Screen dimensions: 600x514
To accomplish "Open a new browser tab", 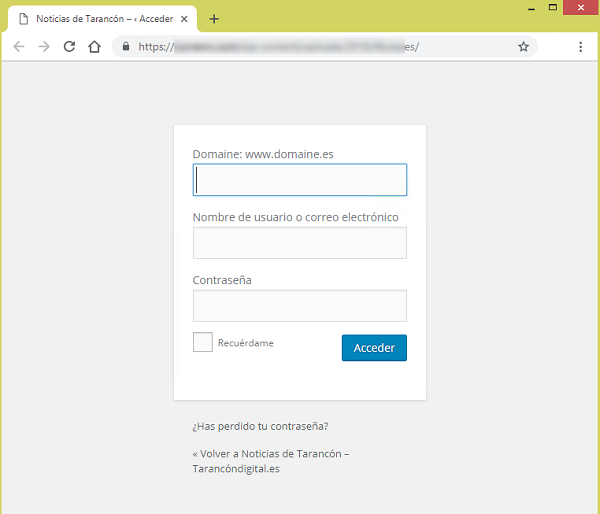I will (x=214, y=19).
